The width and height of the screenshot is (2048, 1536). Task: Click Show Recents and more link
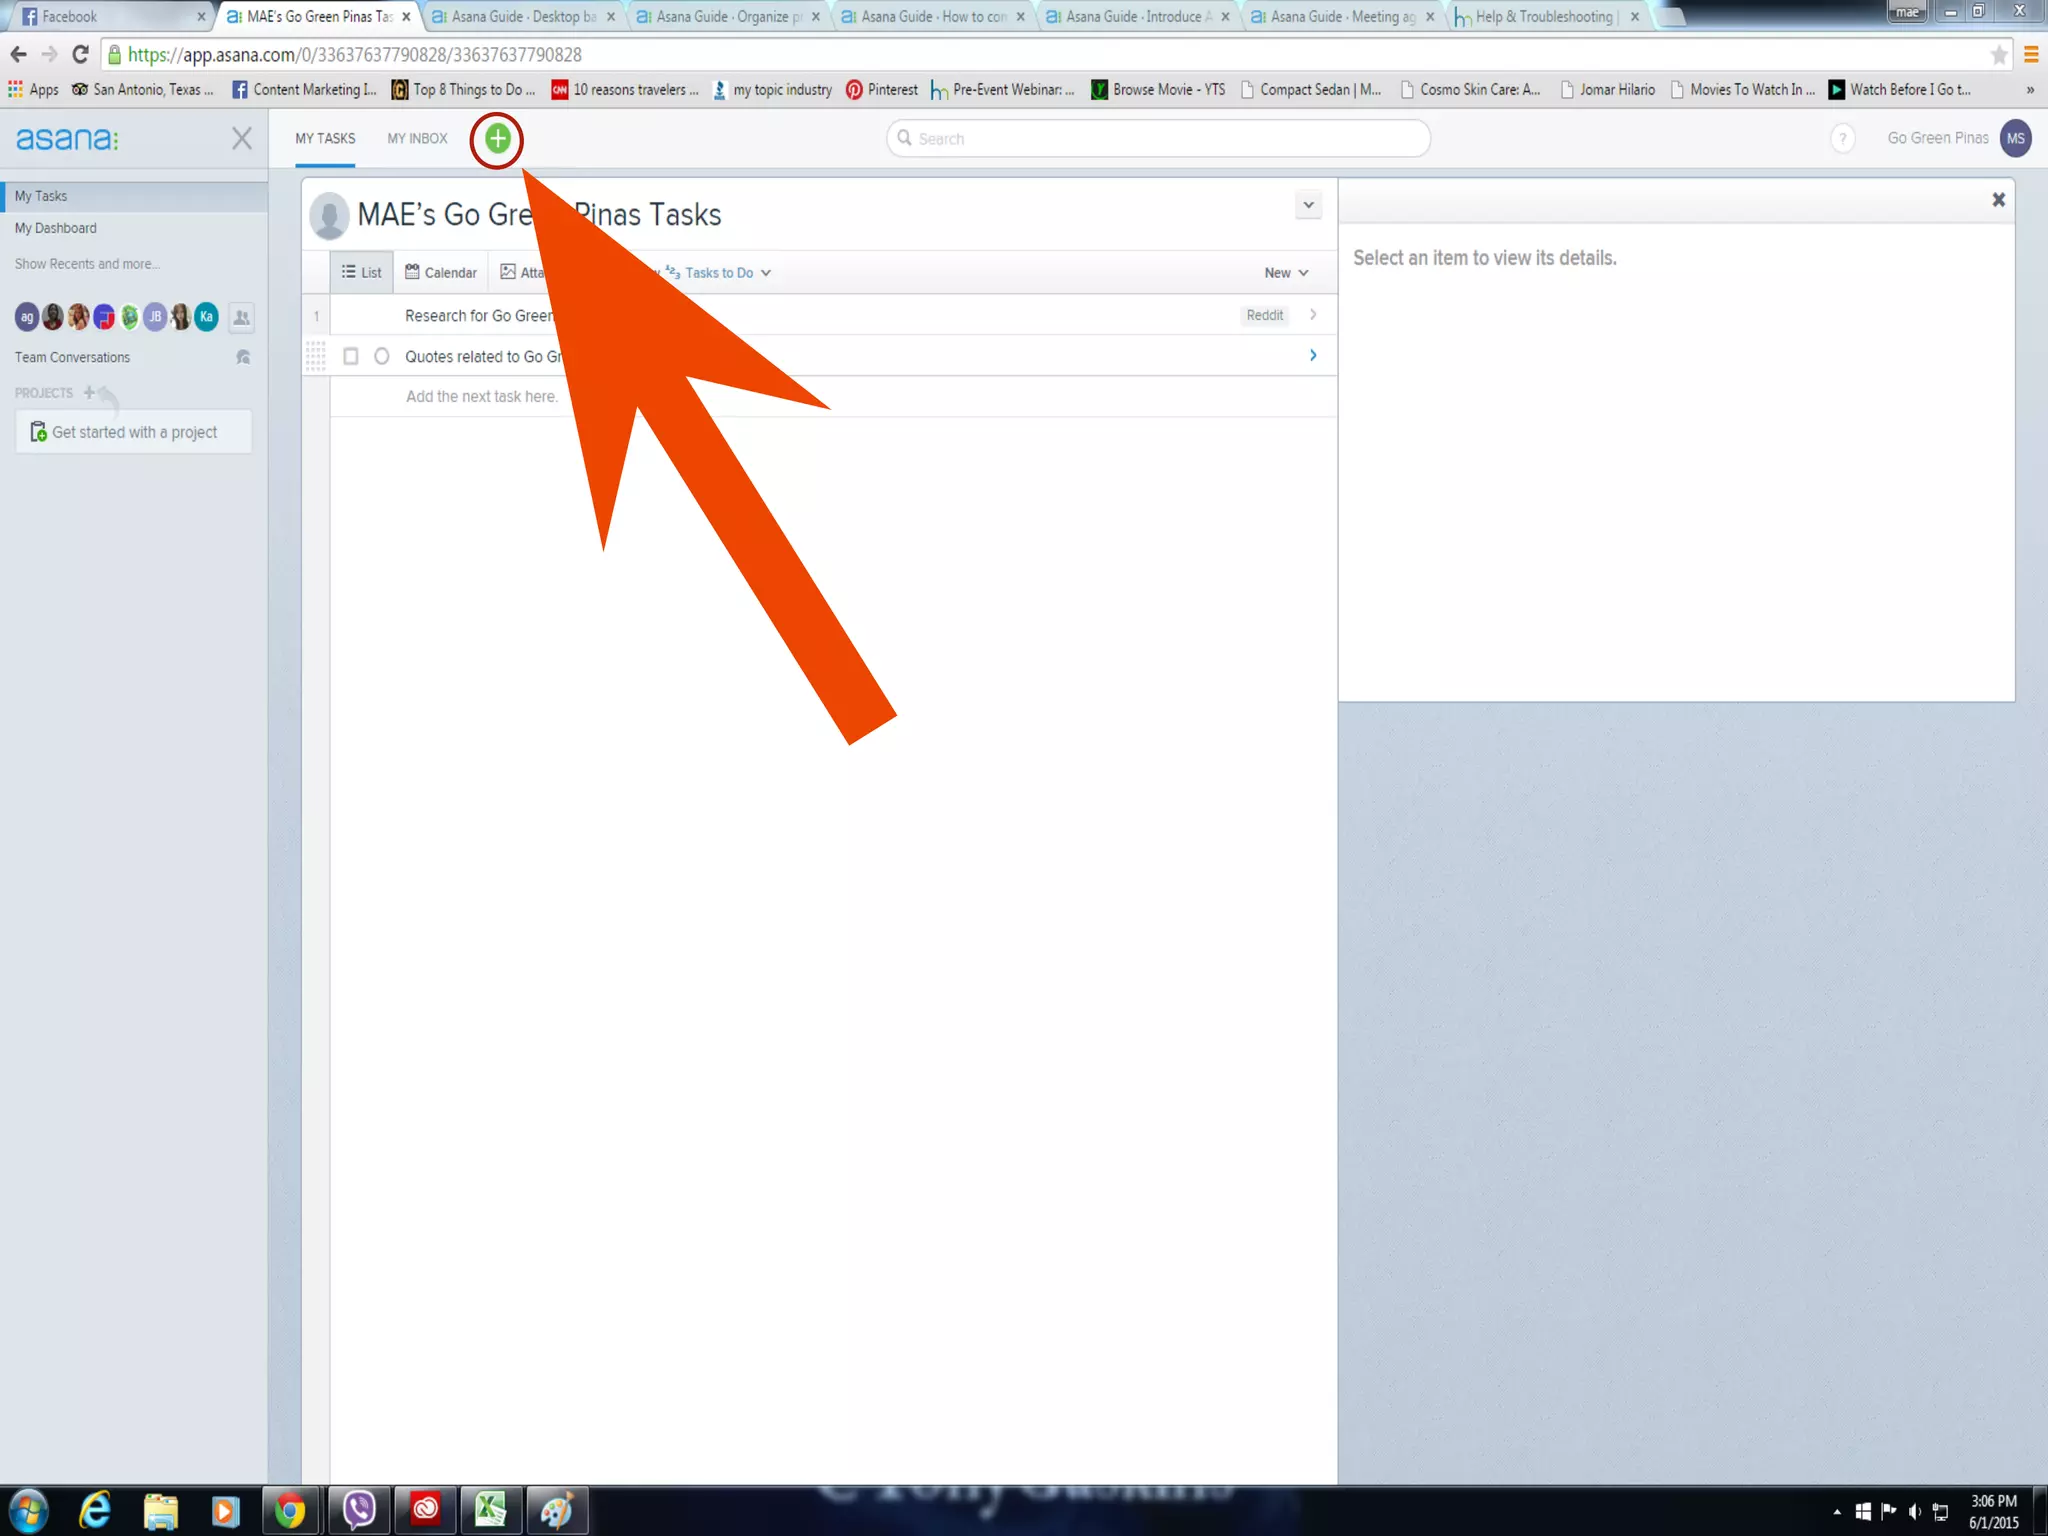(87, 264)
